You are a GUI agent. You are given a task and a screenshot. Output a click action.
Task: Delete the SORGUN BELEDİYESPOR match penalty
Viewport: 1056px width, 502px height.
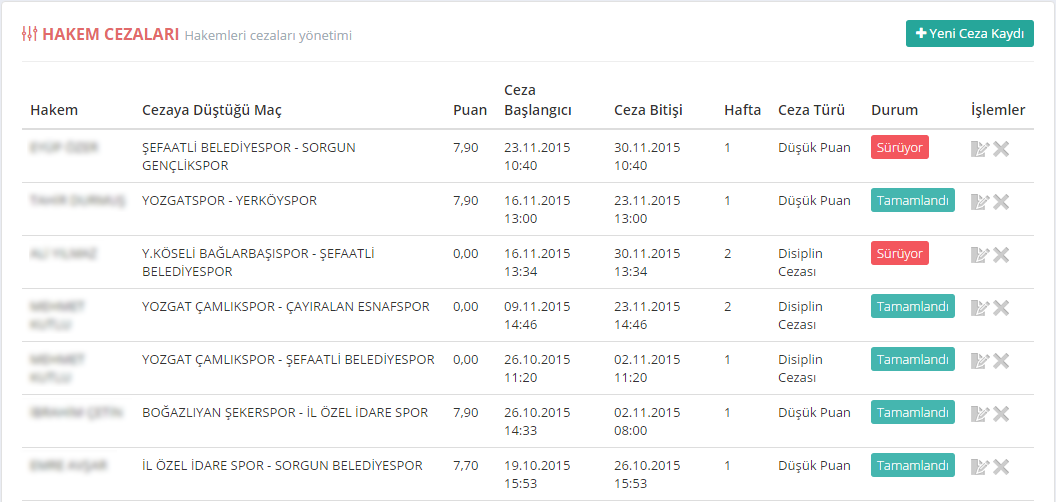point(1001,467)
